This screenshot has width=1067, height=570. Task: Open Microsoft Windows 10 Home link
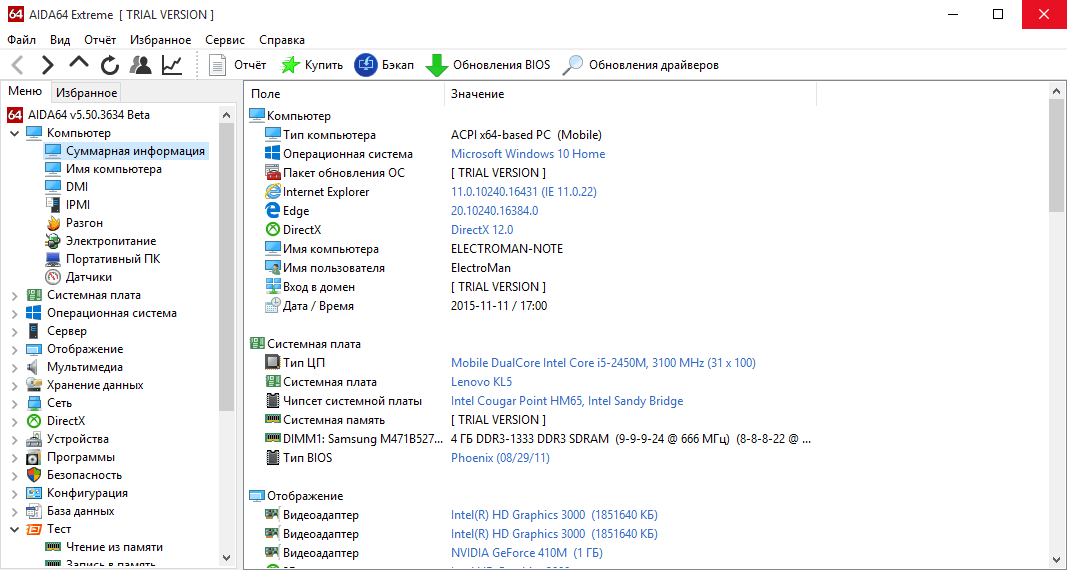click(x=528, y=154)
